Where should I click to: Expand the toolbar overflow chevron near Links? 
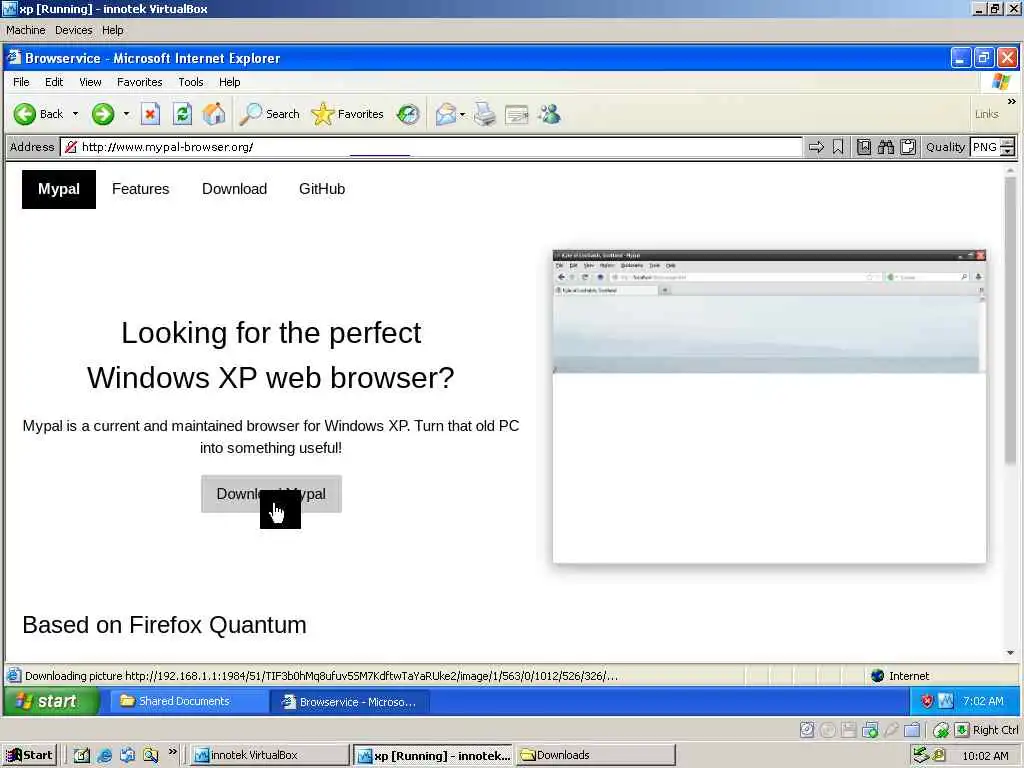pyautogui.click(x=1012, y=101)
